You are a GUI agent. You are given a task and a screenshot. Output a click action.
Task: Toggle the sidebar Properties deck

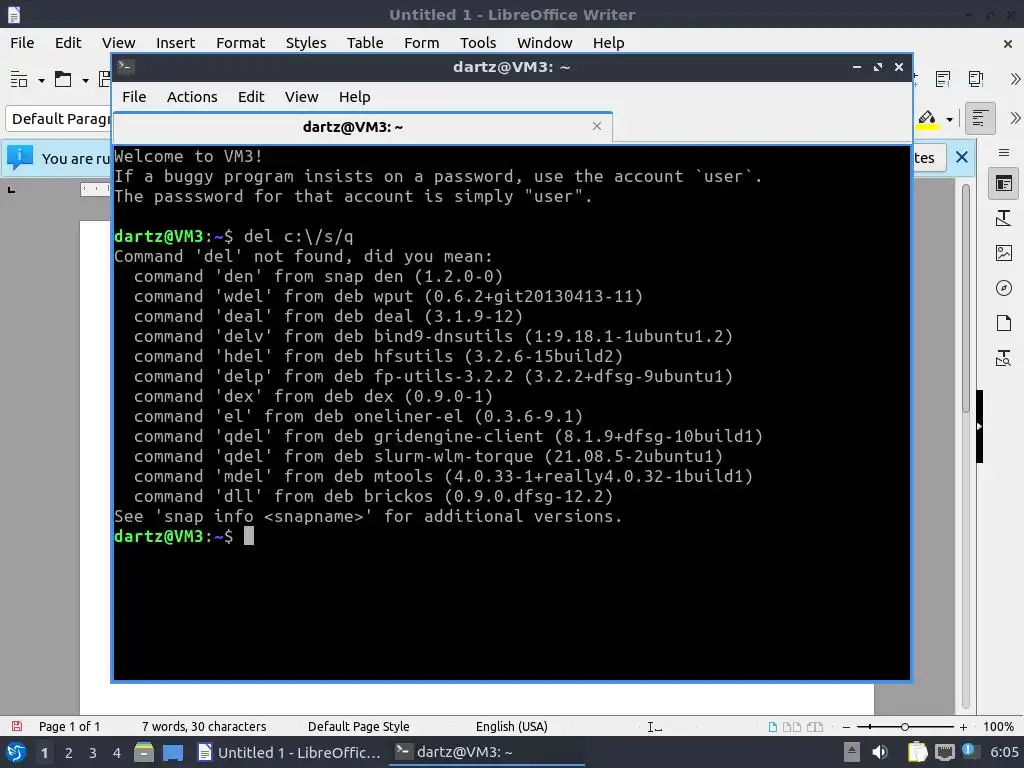pos(1004,184)
